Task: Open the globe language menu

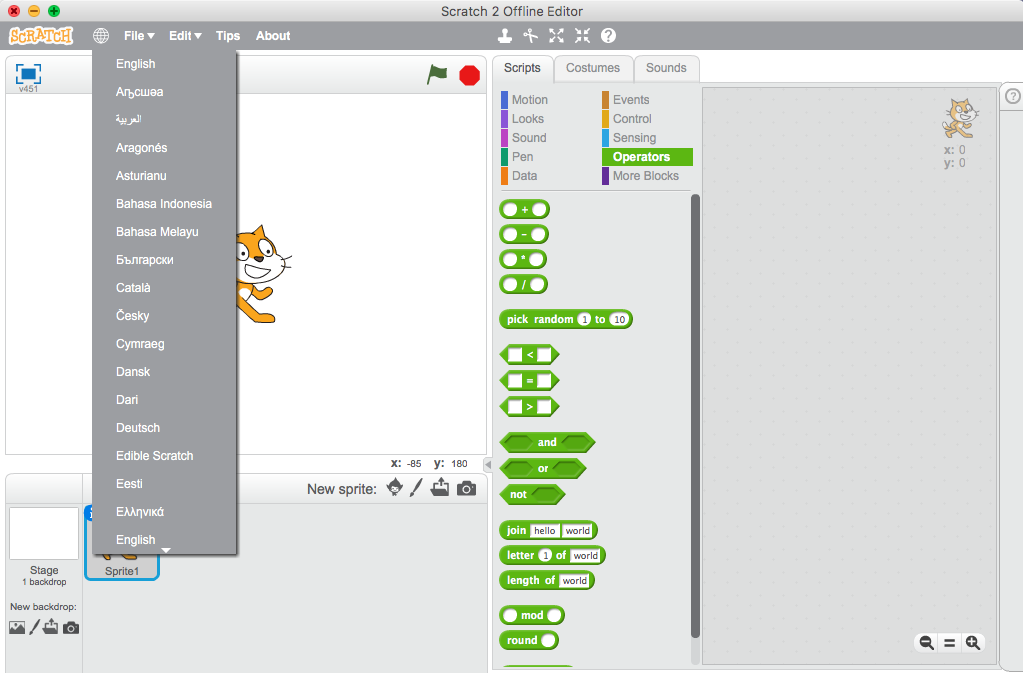Action: [100, 36]
